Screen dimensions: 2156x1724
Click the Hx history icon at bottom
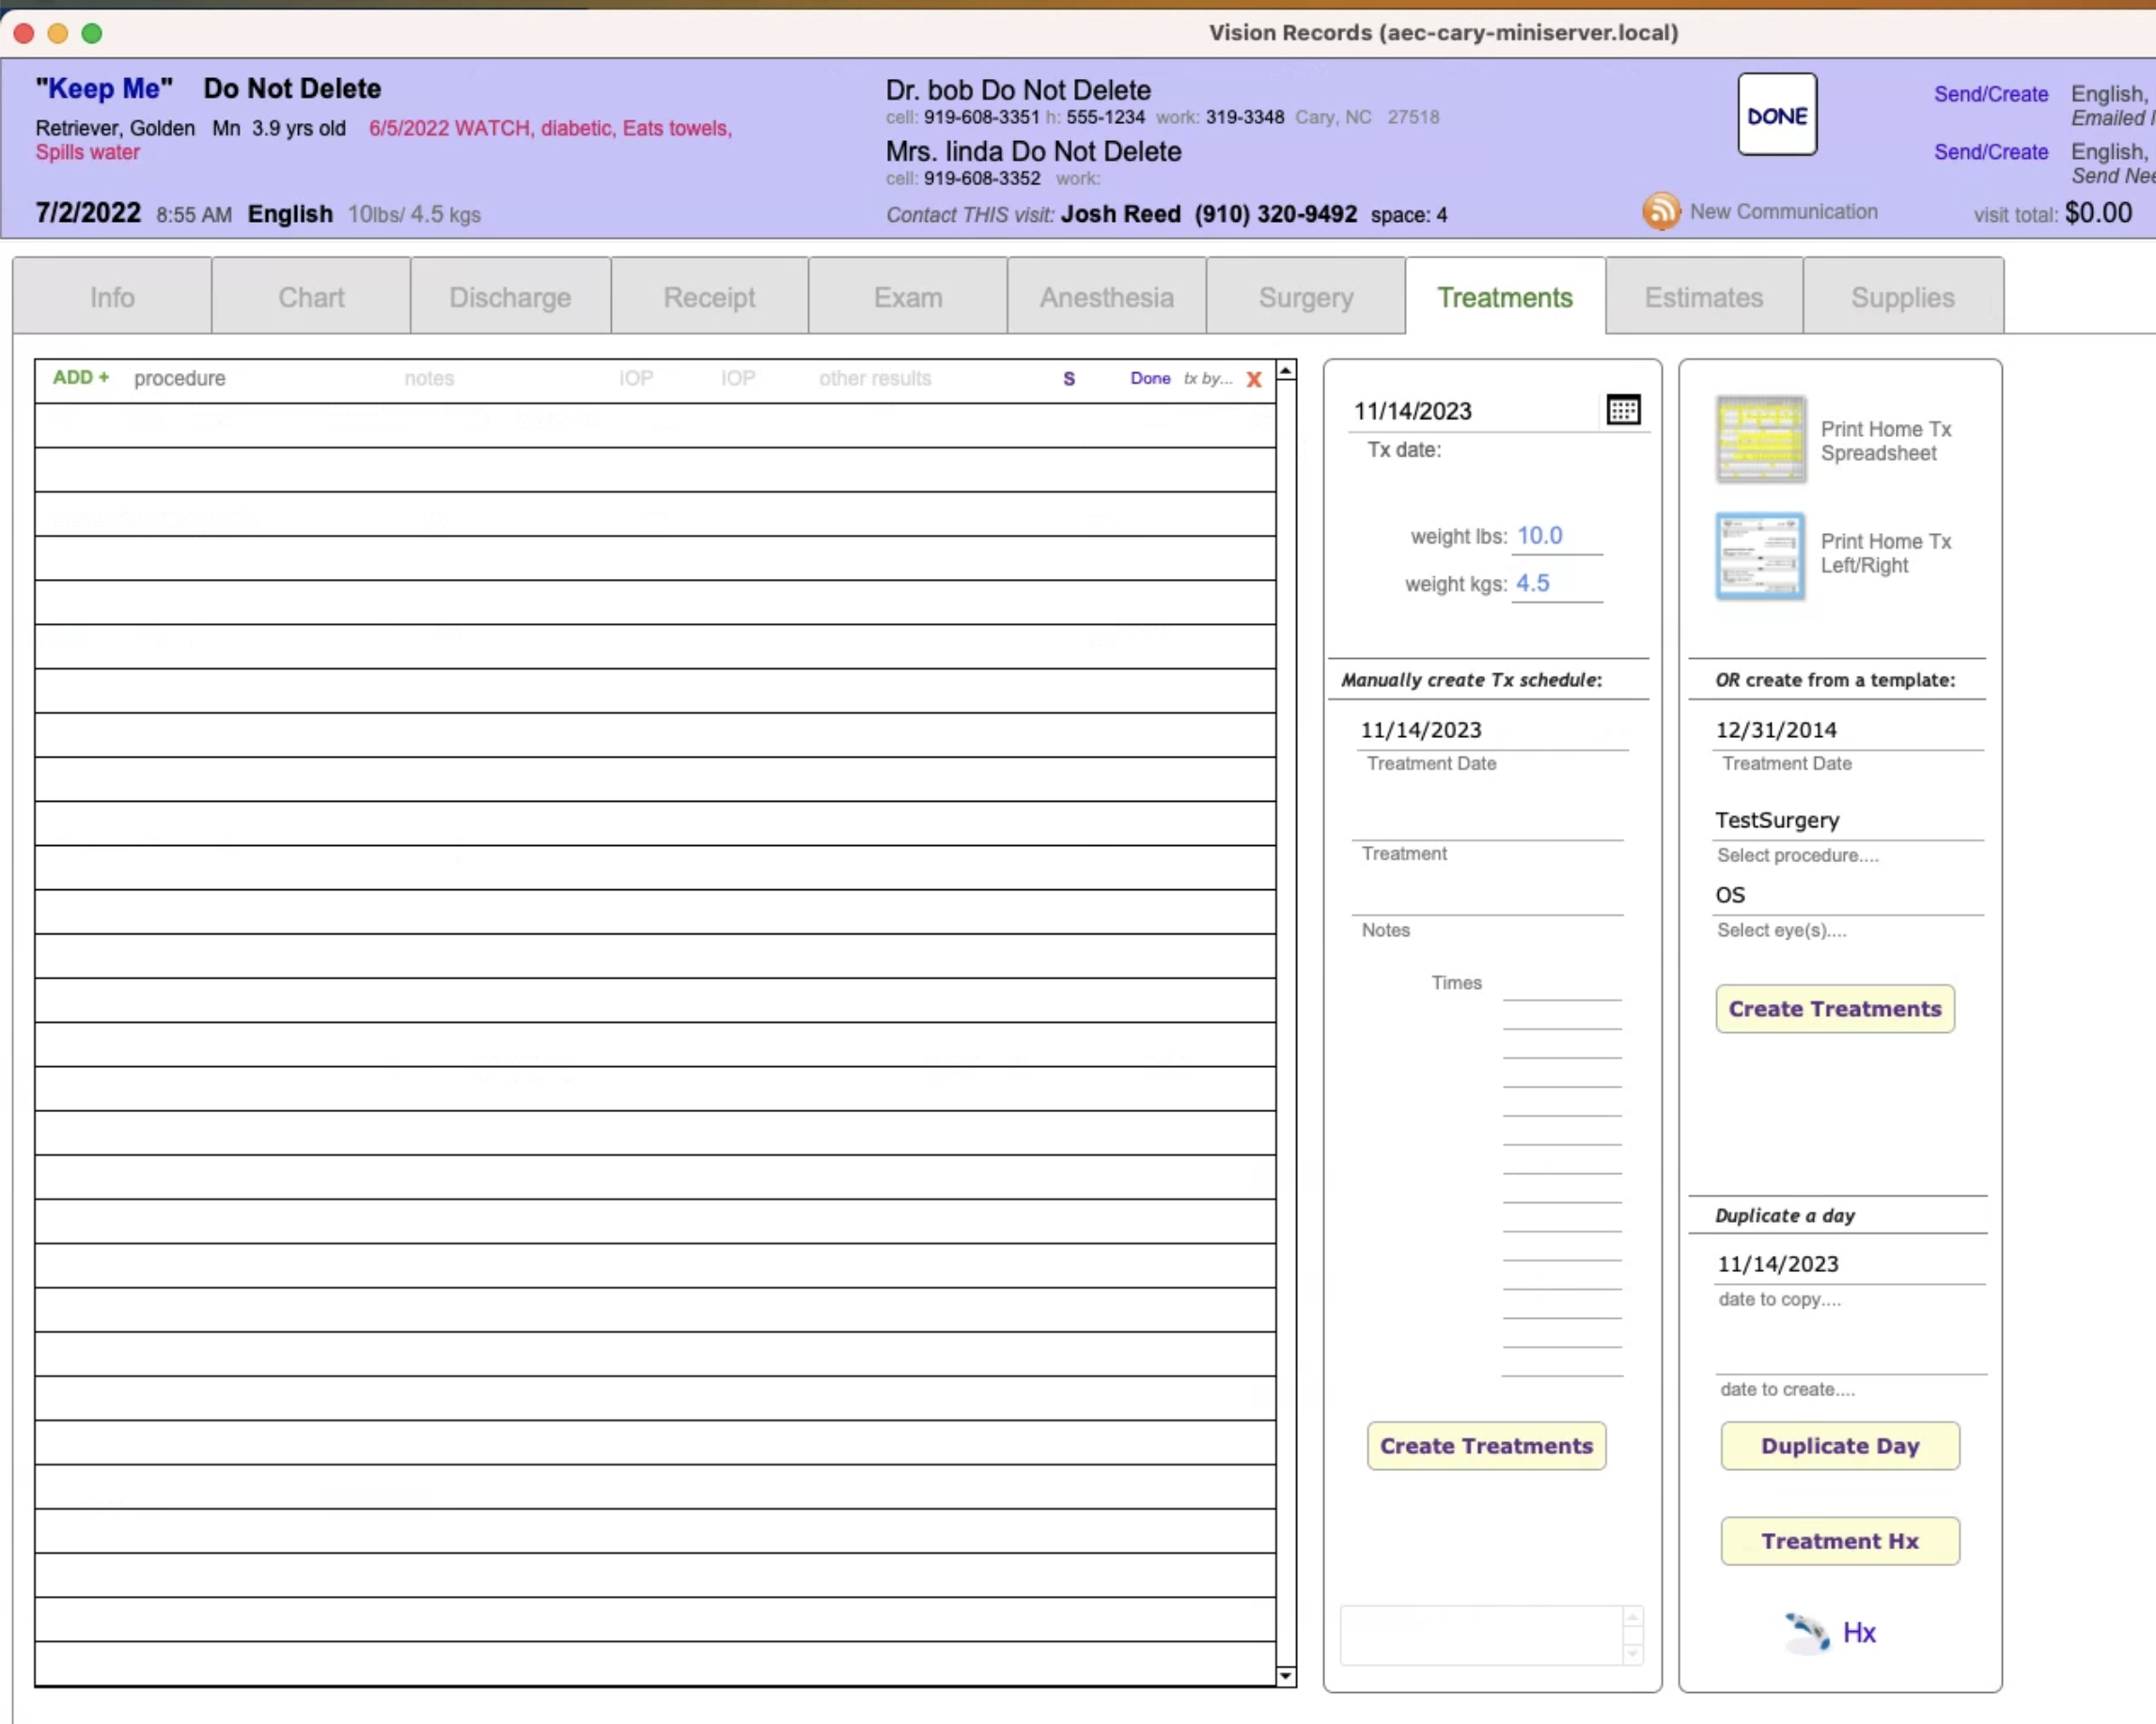click(x=1808, y=1633)
